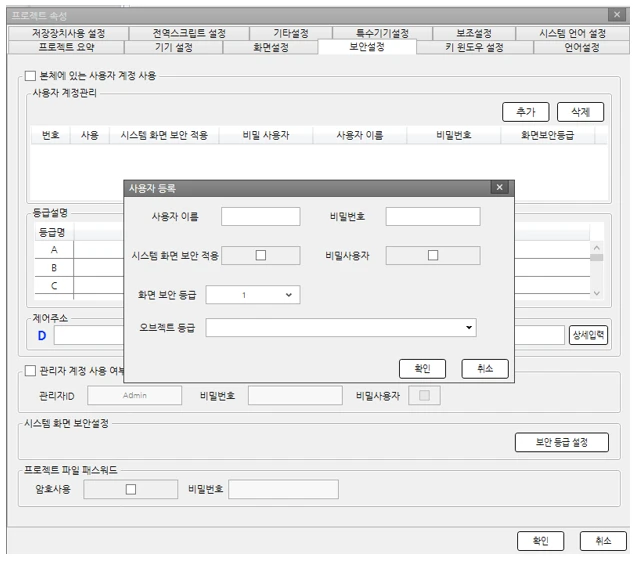Toggle 비밀사용자 checkbox in 사용자 등록 dialog
Image resolution: width=637 pixels, height=561 pixels.
coord(433,255)
